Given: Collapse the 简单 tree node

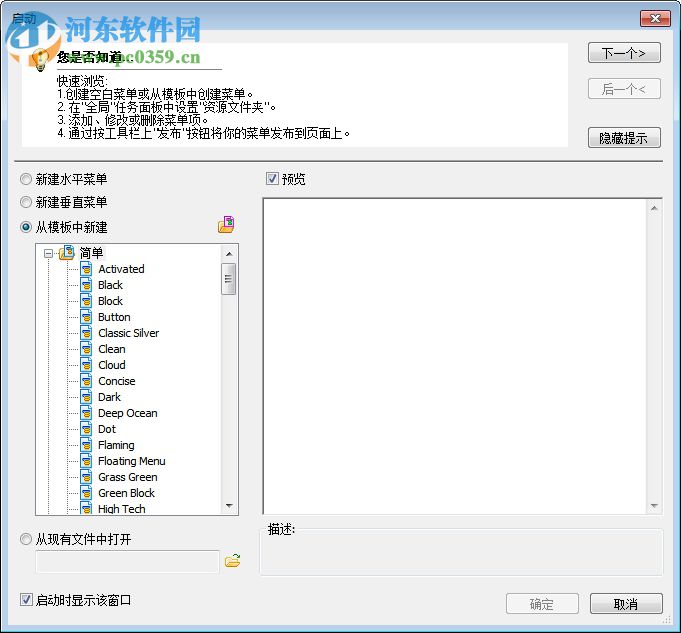Looking at the screenshot, I should [x=49, y=253].
